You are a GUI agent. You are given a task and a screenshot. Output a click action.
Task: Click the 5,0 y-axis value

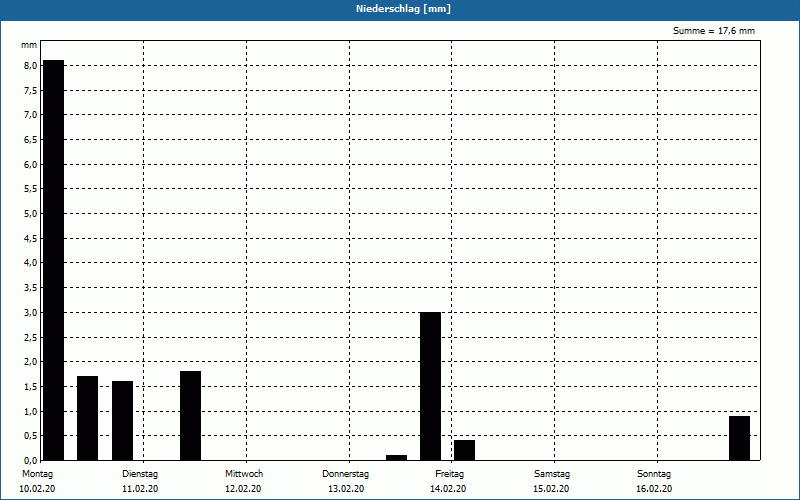click(30, 214)
